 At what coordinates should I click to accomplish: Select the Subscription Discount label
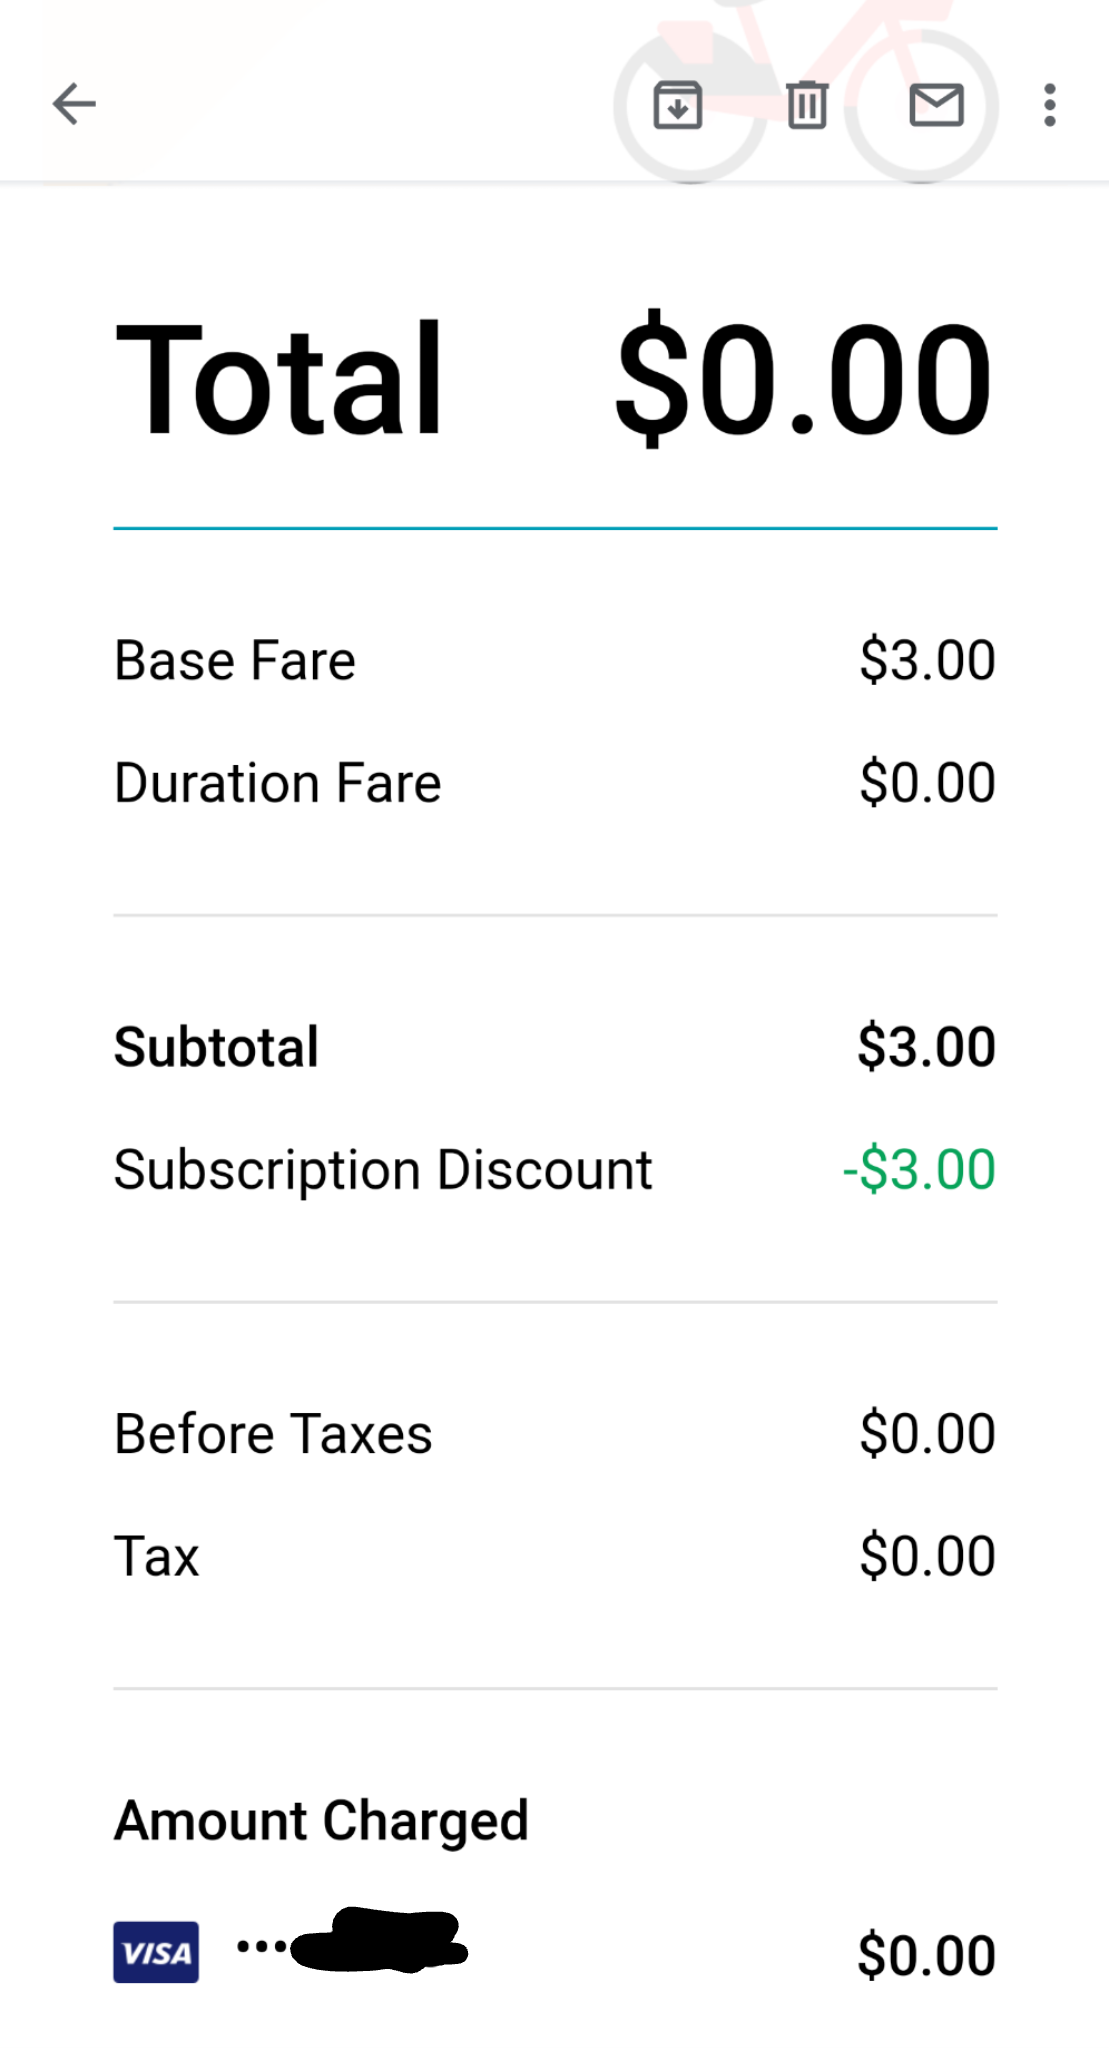[383, 1170]
